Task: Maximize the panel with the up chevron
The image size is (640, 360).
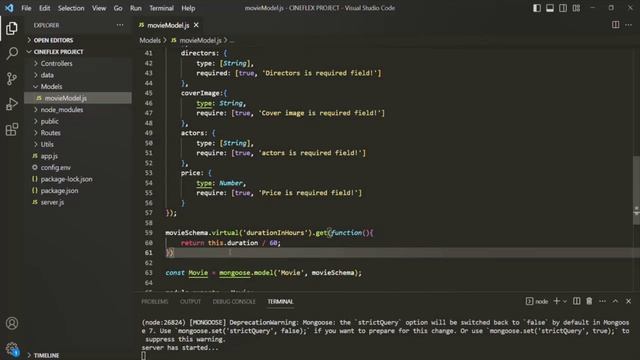Action: pos(616,301)
